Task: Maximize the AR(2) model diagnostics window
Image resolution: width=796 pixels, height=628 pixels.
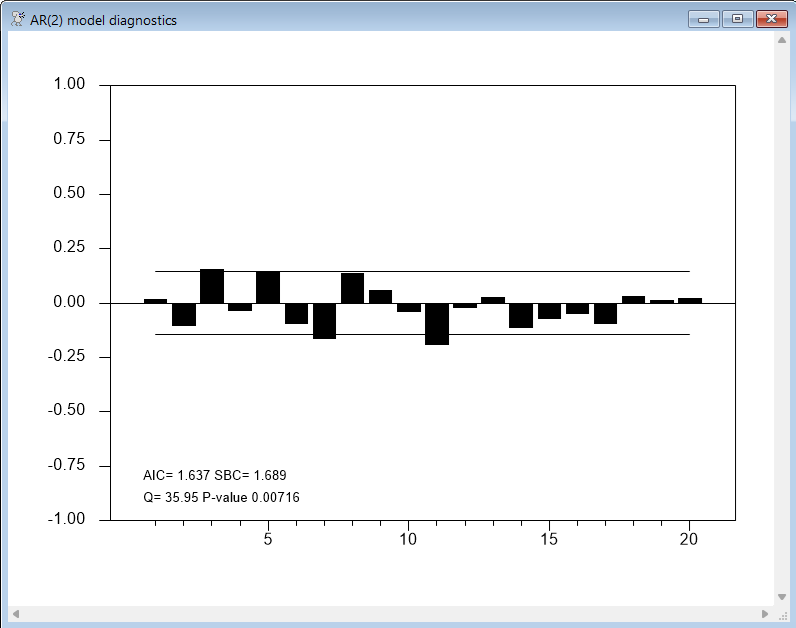Action: [x=737, y=19]
